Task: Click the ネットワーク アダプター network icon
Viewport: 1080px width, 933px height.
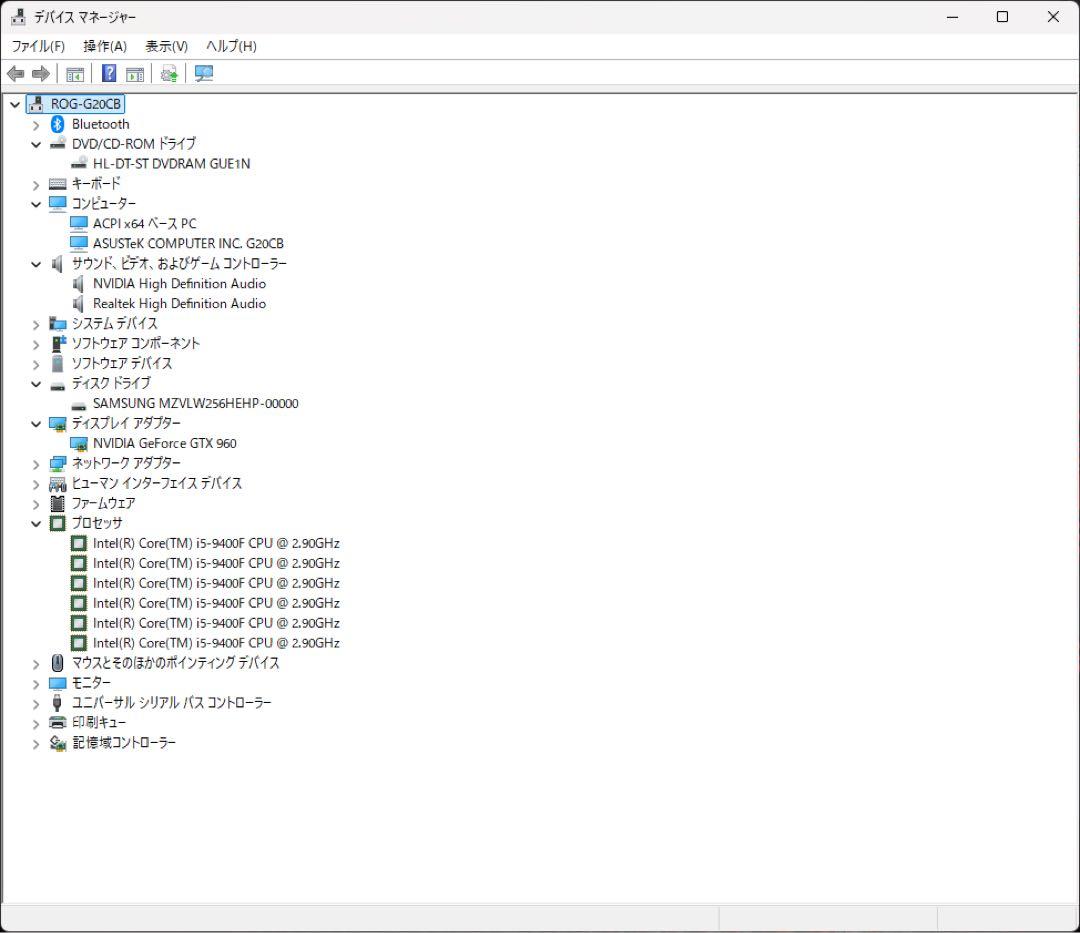Action: click(58, 463)
